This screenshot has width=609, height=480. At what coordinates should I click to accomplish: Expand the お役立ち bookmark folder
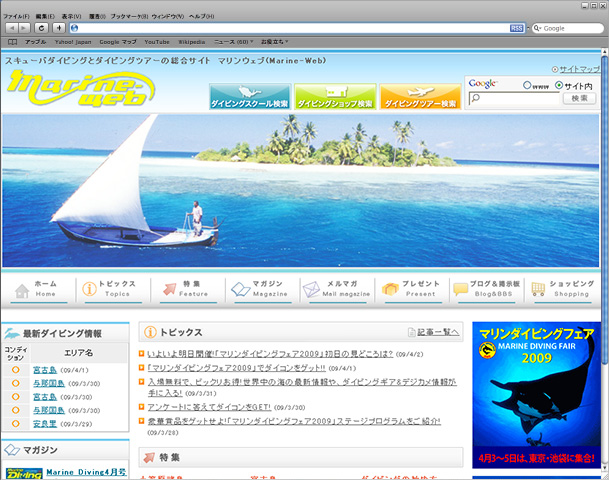pyautogui.click(x=274, y=42)
